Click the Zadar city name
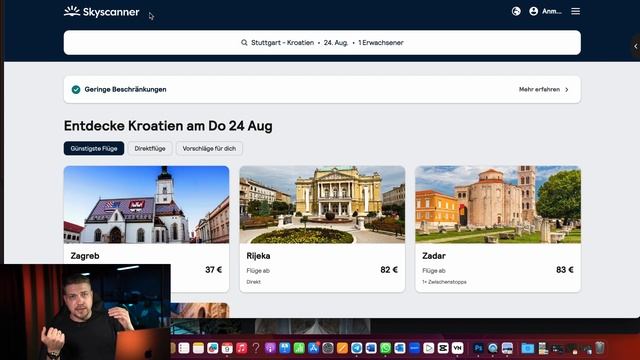Image resolution: width=640 pixels, height=360 pixels. (434, 256)
